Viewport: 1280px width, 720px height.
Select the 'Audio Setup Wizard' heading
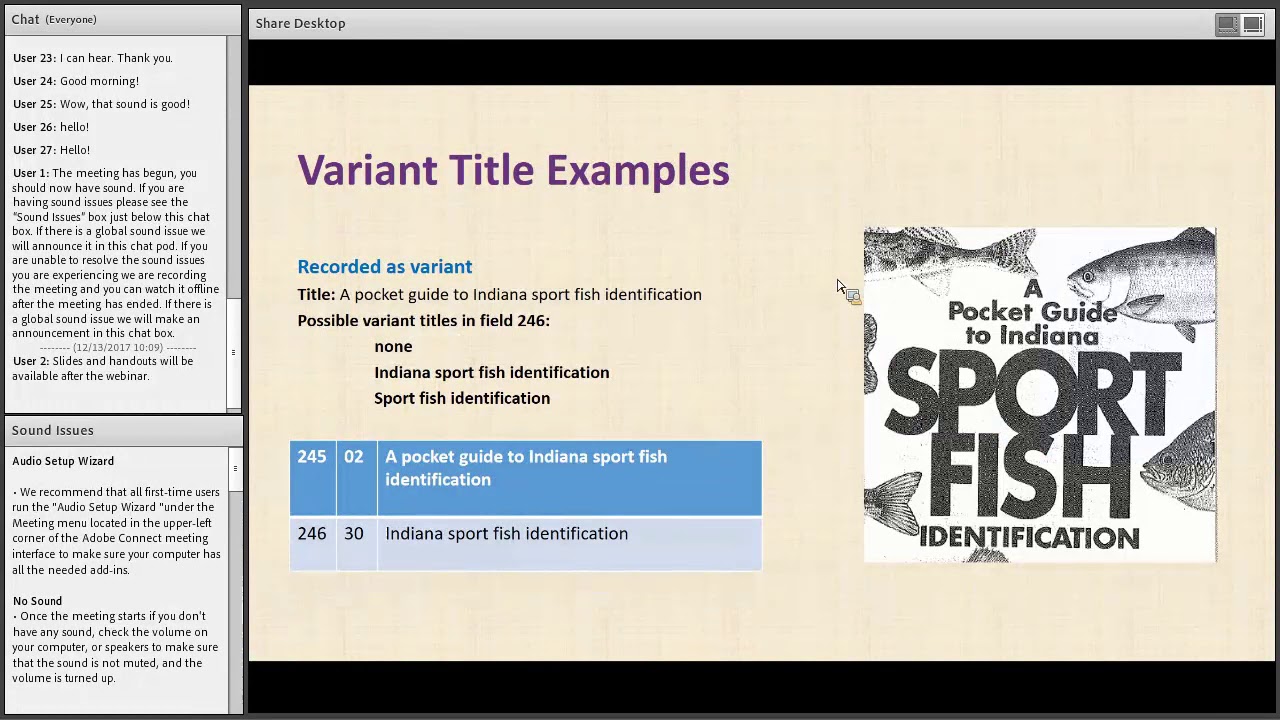(63, 461)
